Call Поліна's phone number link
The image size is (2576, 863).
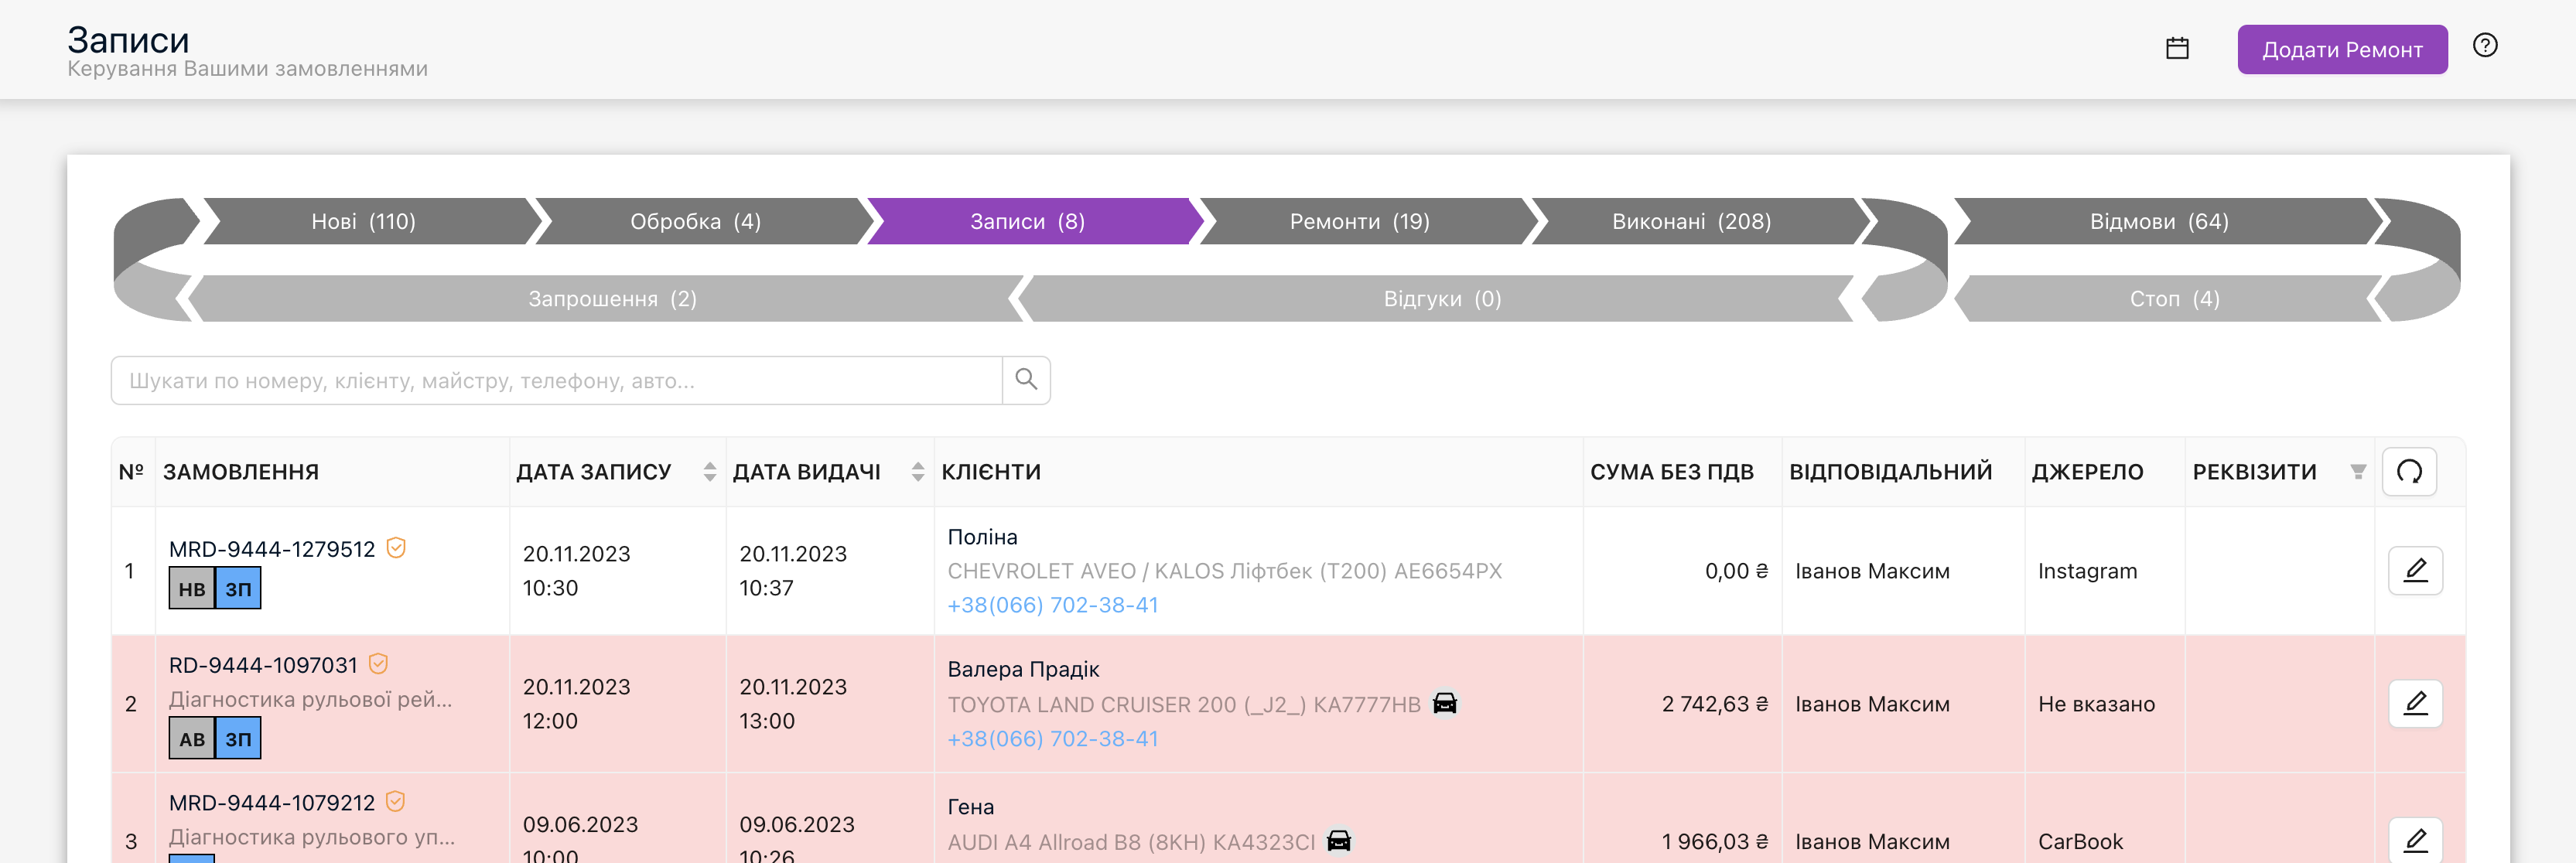coord(1053,605)
